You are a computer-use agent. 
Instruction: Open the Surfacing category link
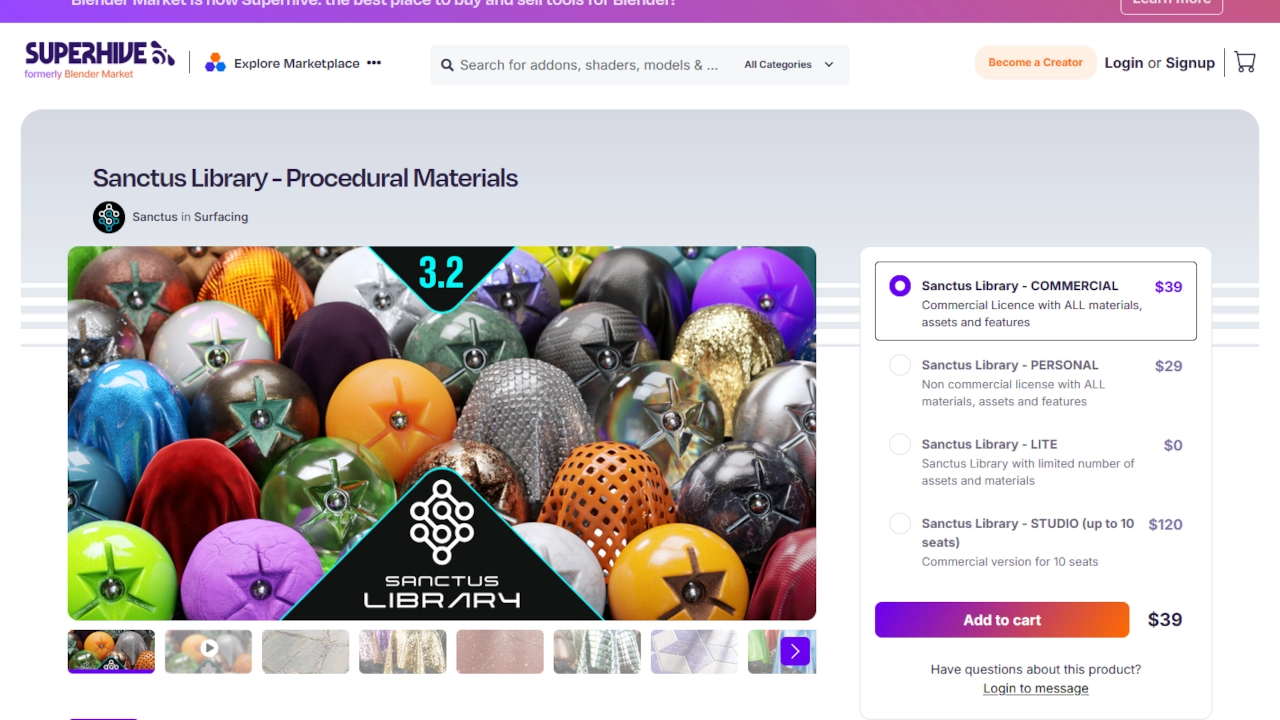pyautogui.click(x=221, y=217)
